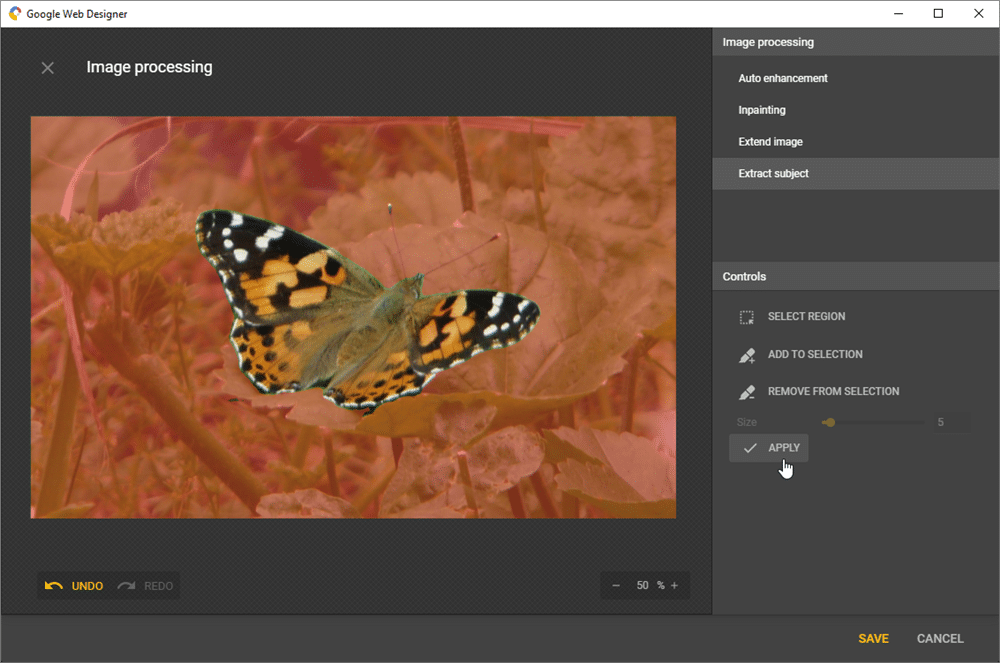Maximize the Google Web Designer window
Viewport: 1000px width, 663px height.
coord(938,14)
